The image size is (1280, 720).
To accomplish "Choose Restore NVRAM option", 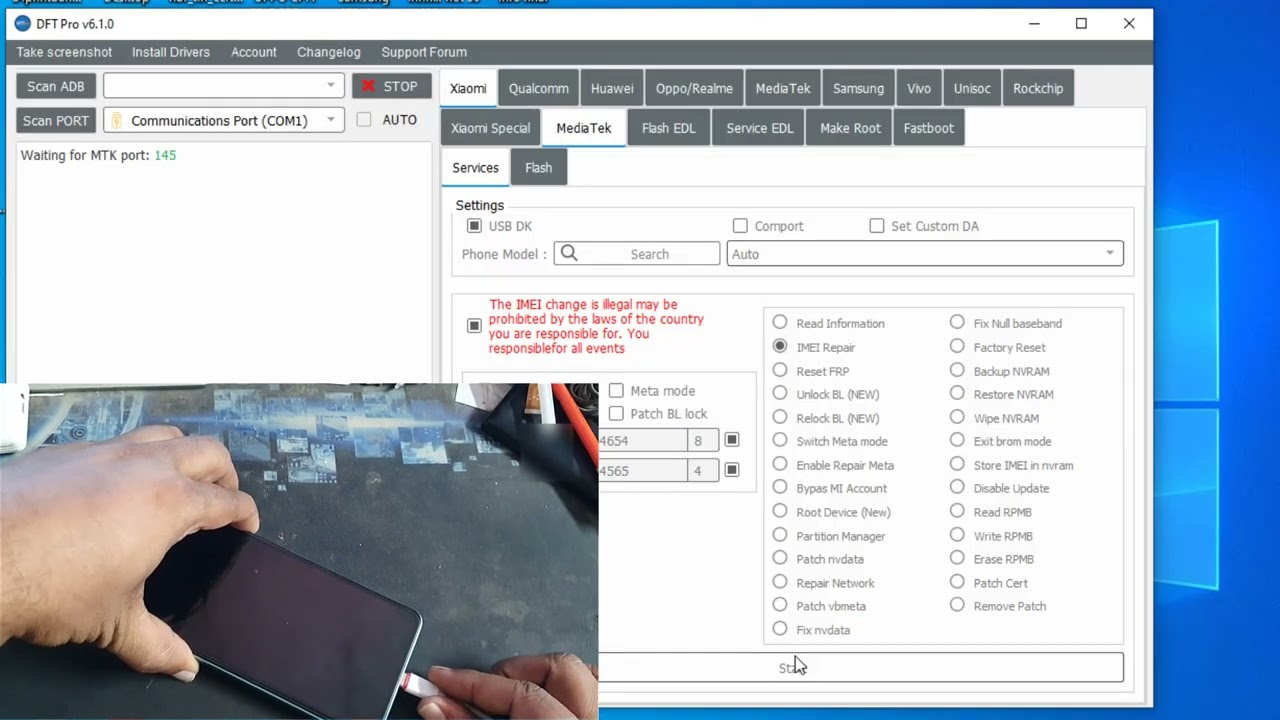I will point(957,393).
